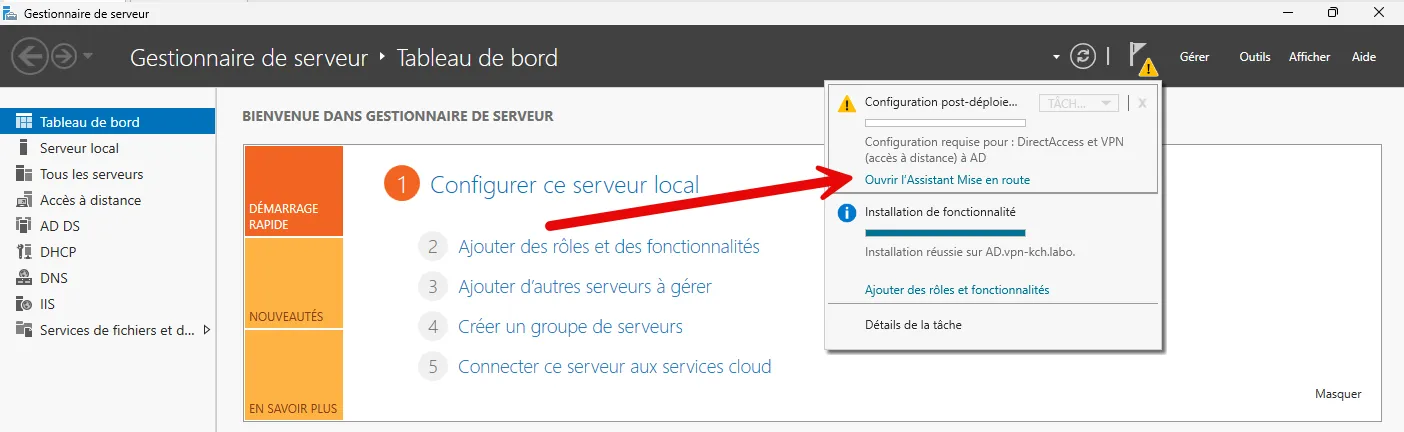Open the DHCP role icon
The width and height of the screenshot is (1404, 432).
click(24, 252)
